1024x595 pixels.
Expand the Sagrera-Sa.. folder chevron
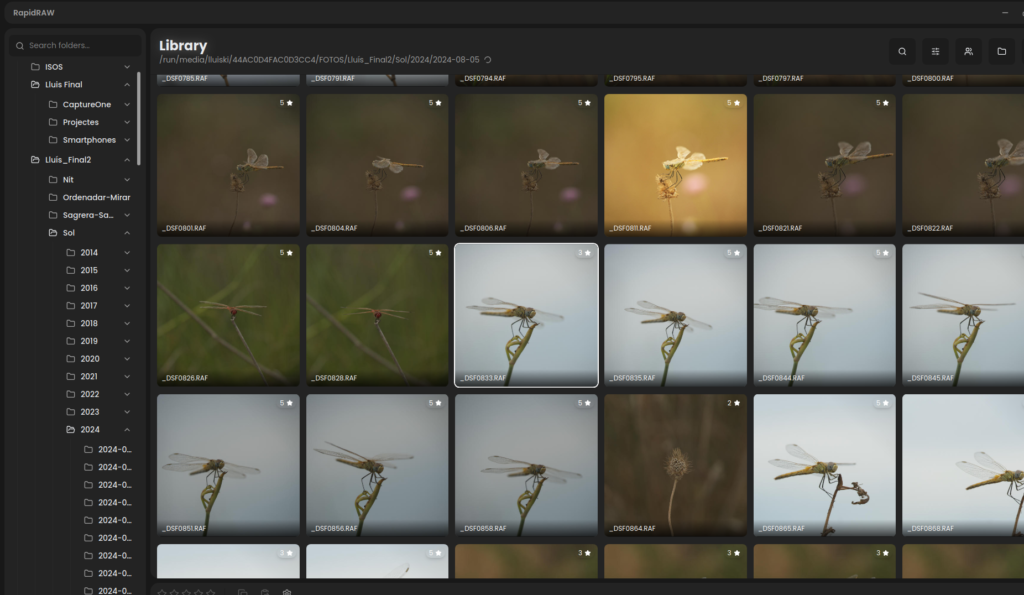(x=127, y=215)
